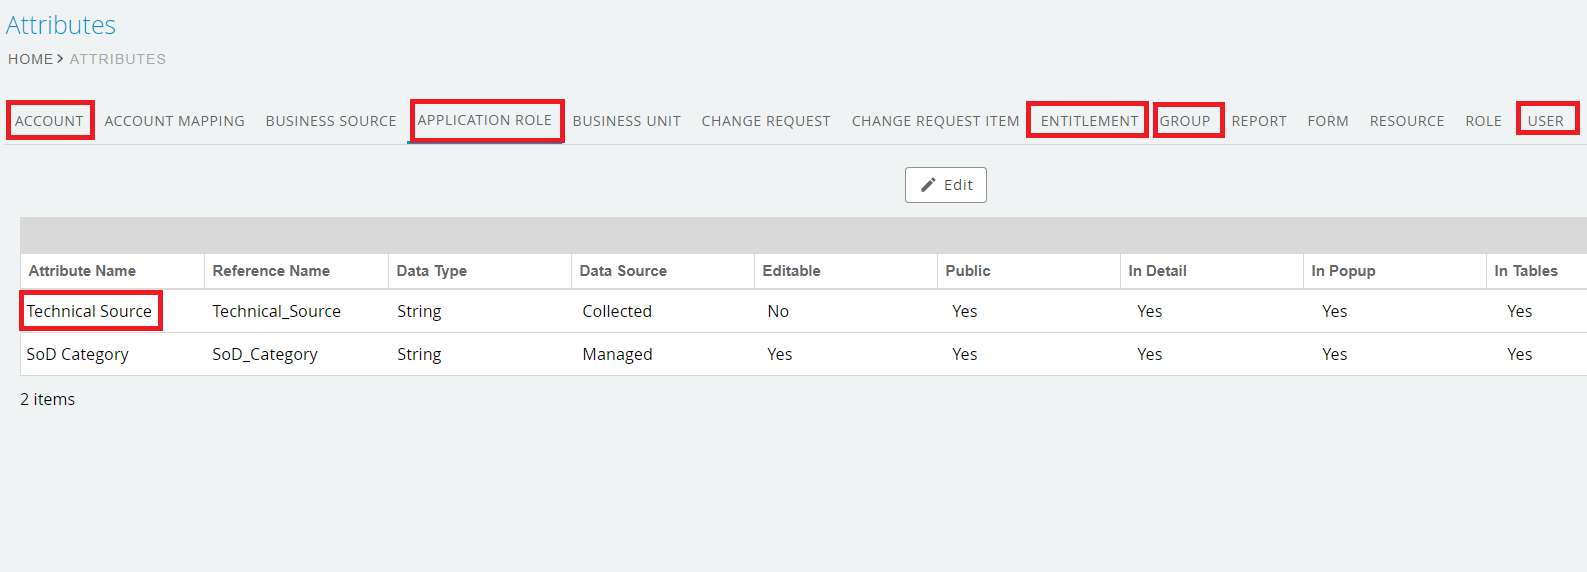The height and width of the screenshot is (572, 1587).
Task: Open the Group tab
Action: coord(1185,121)
